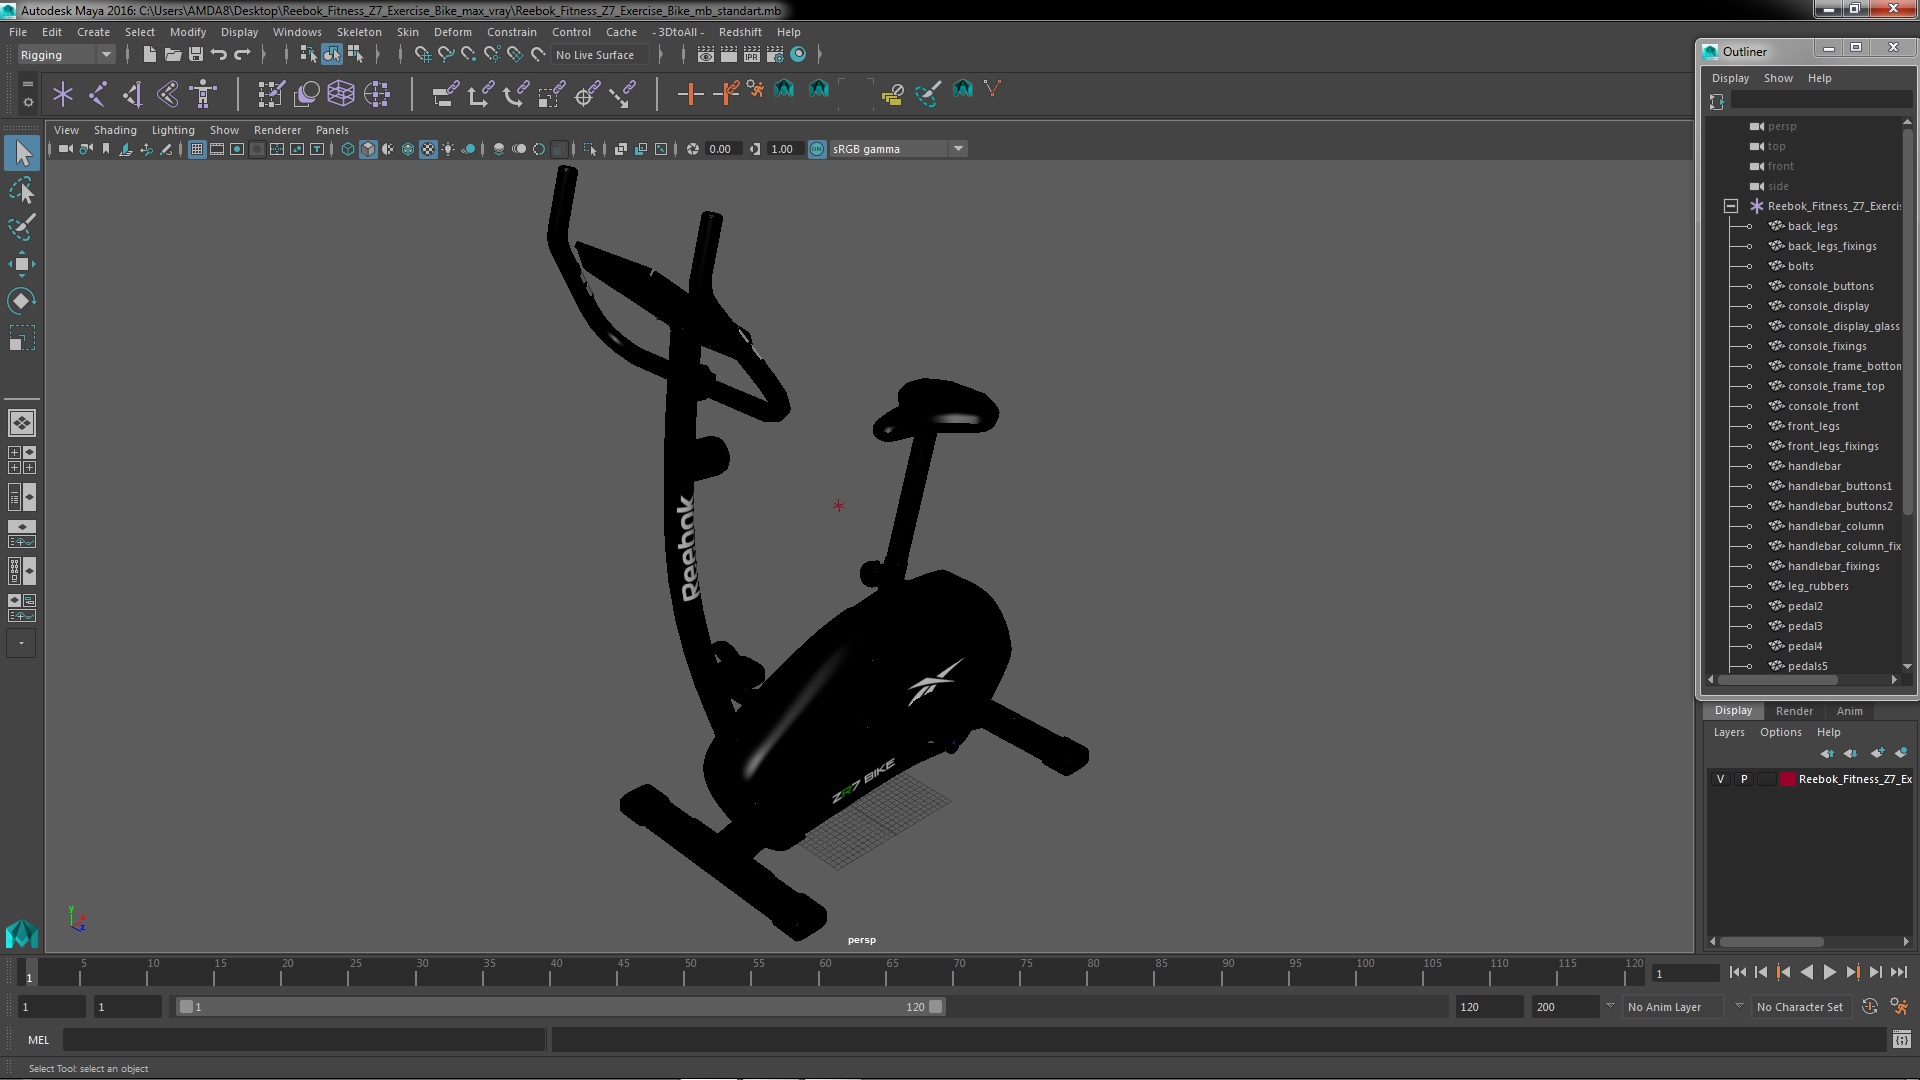1920x1080 pixels.
Task: Click the playback end time field 120
Action: (1488, 1007)
